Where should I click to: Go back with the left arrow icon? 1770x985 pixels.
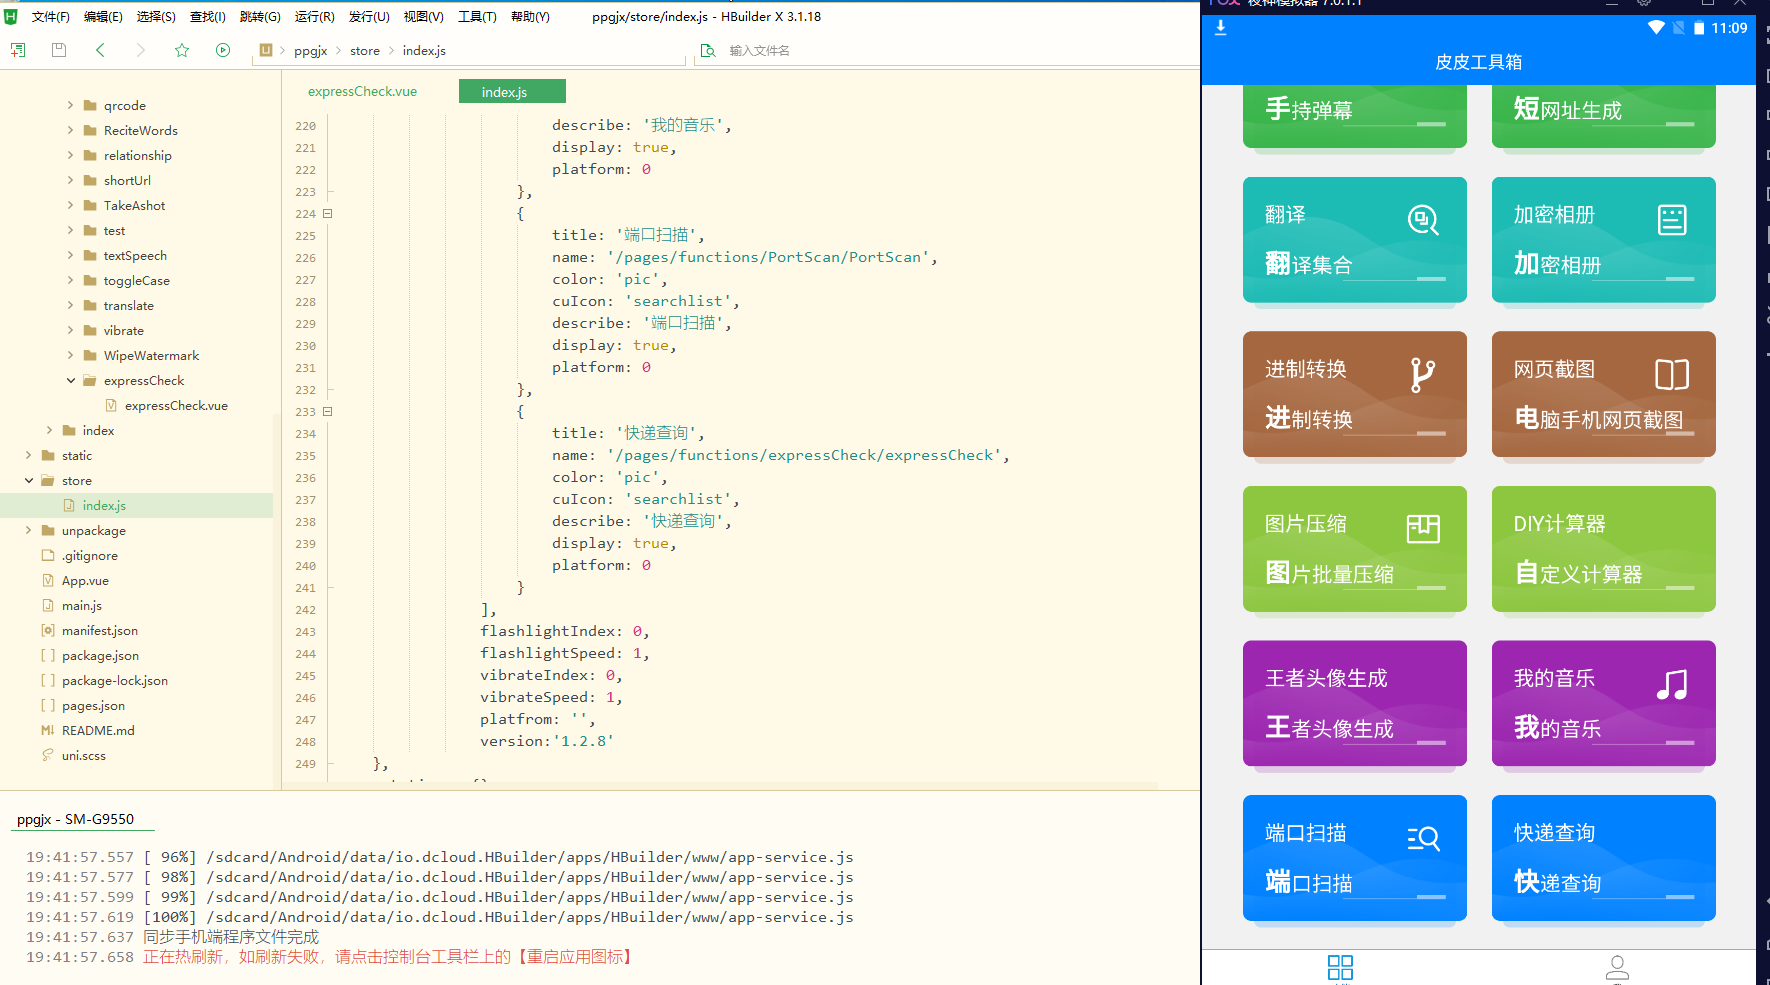[x=100, y=50]
